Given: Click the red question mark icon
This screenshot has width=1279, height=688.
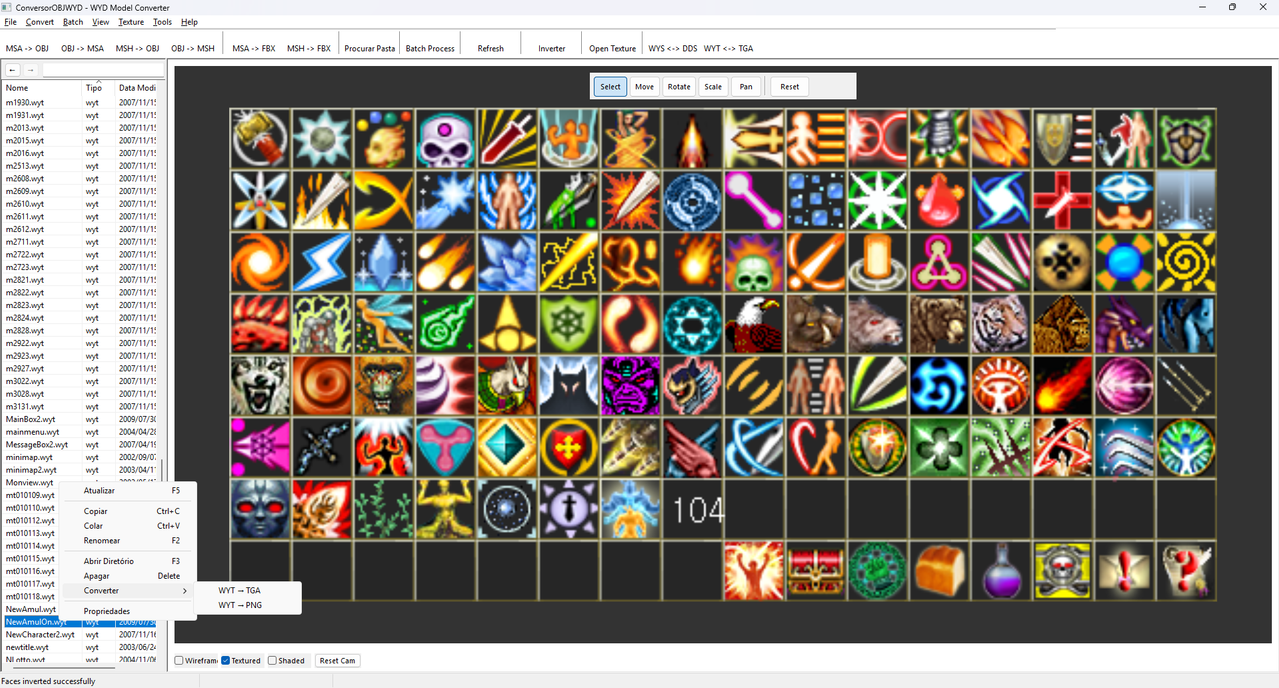Looking at the screenshot, I should pyautogui.click(x=1186, y=571).
